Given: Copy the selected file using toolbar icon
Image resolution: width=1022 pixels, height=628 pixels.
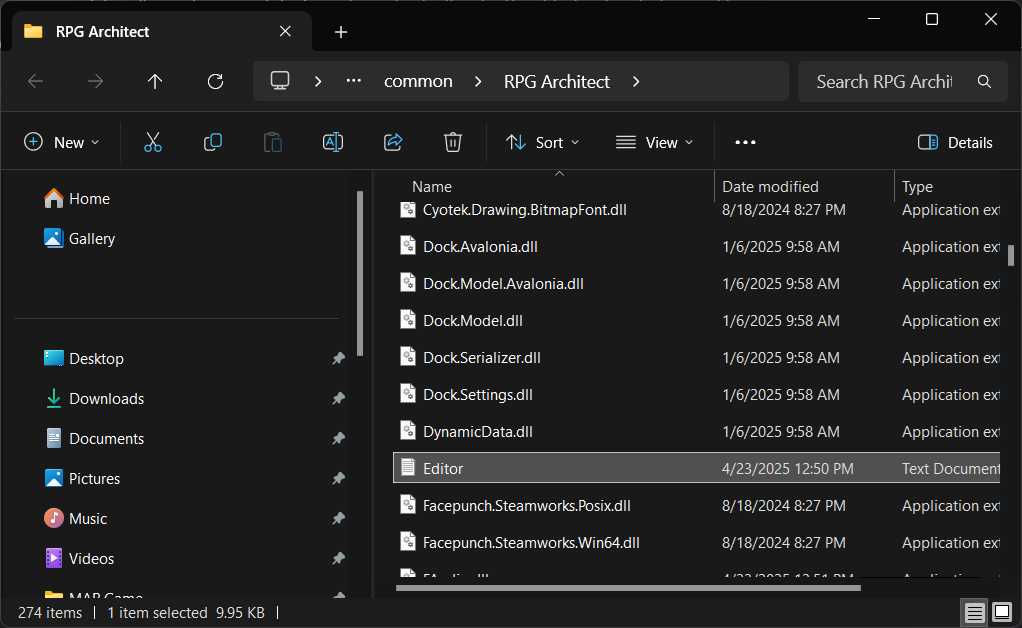Looking at the screenshot, I should tap(212, 142).
